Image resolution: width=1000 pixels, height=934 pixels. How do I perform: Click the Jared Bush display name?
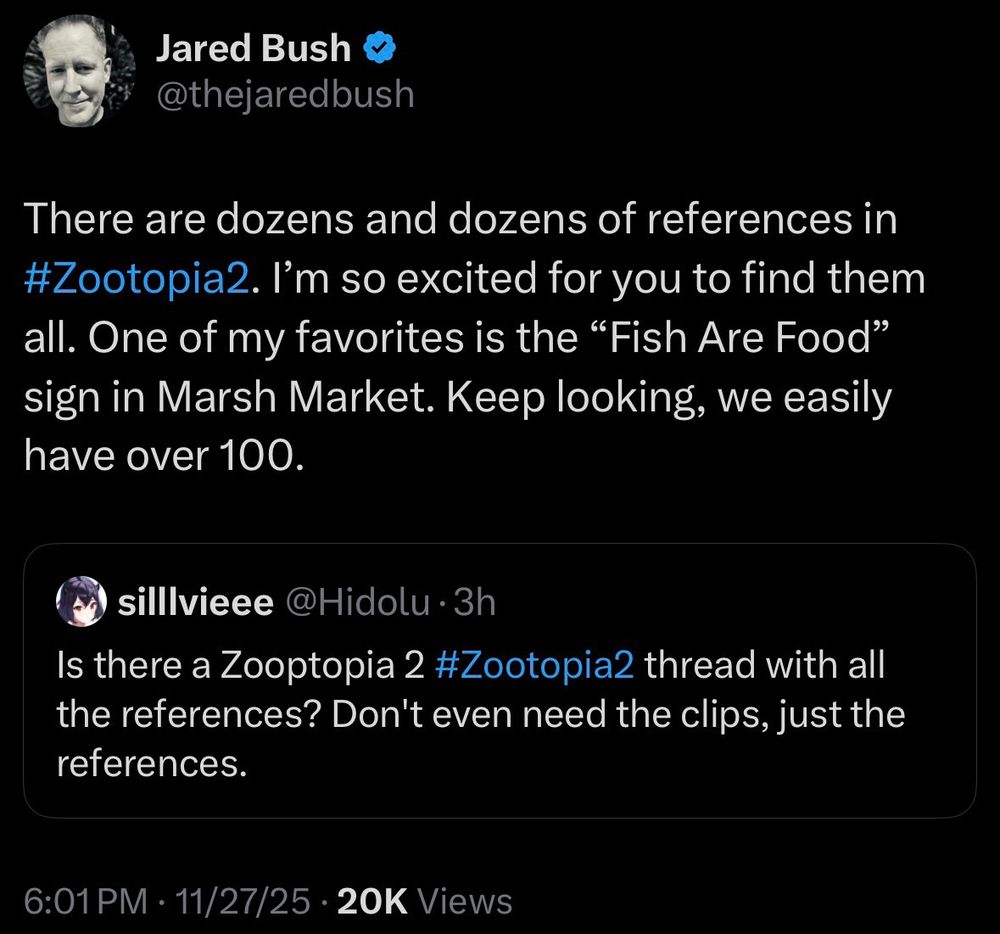pyautogui.click(x=253, y=47)
